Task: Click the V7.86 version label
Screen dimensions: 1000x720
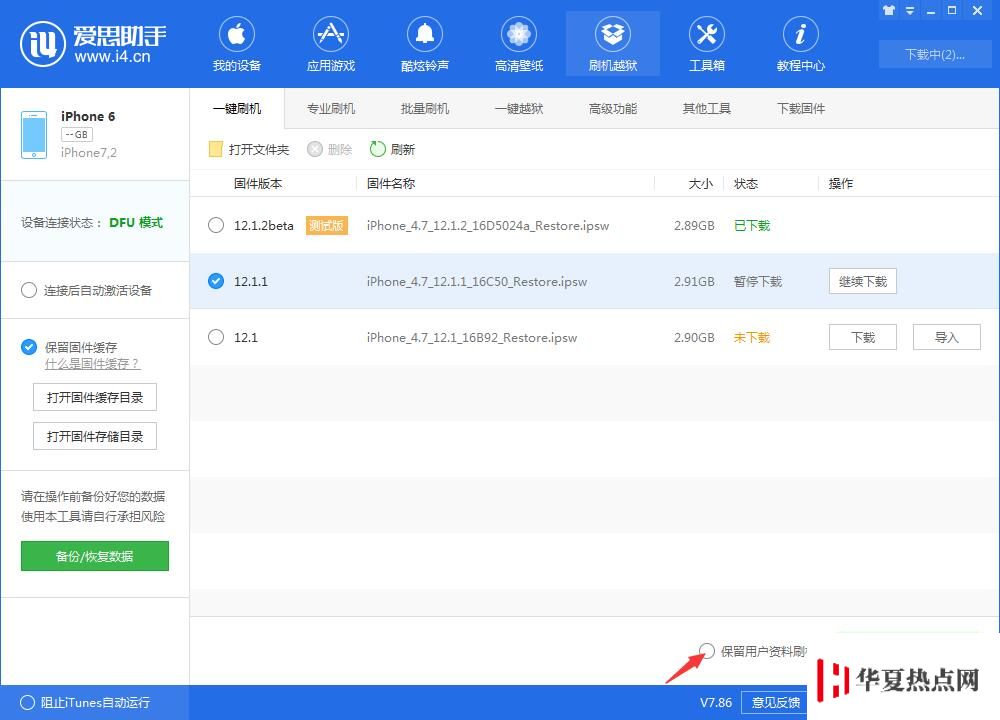Action: (x=716, y=703)
